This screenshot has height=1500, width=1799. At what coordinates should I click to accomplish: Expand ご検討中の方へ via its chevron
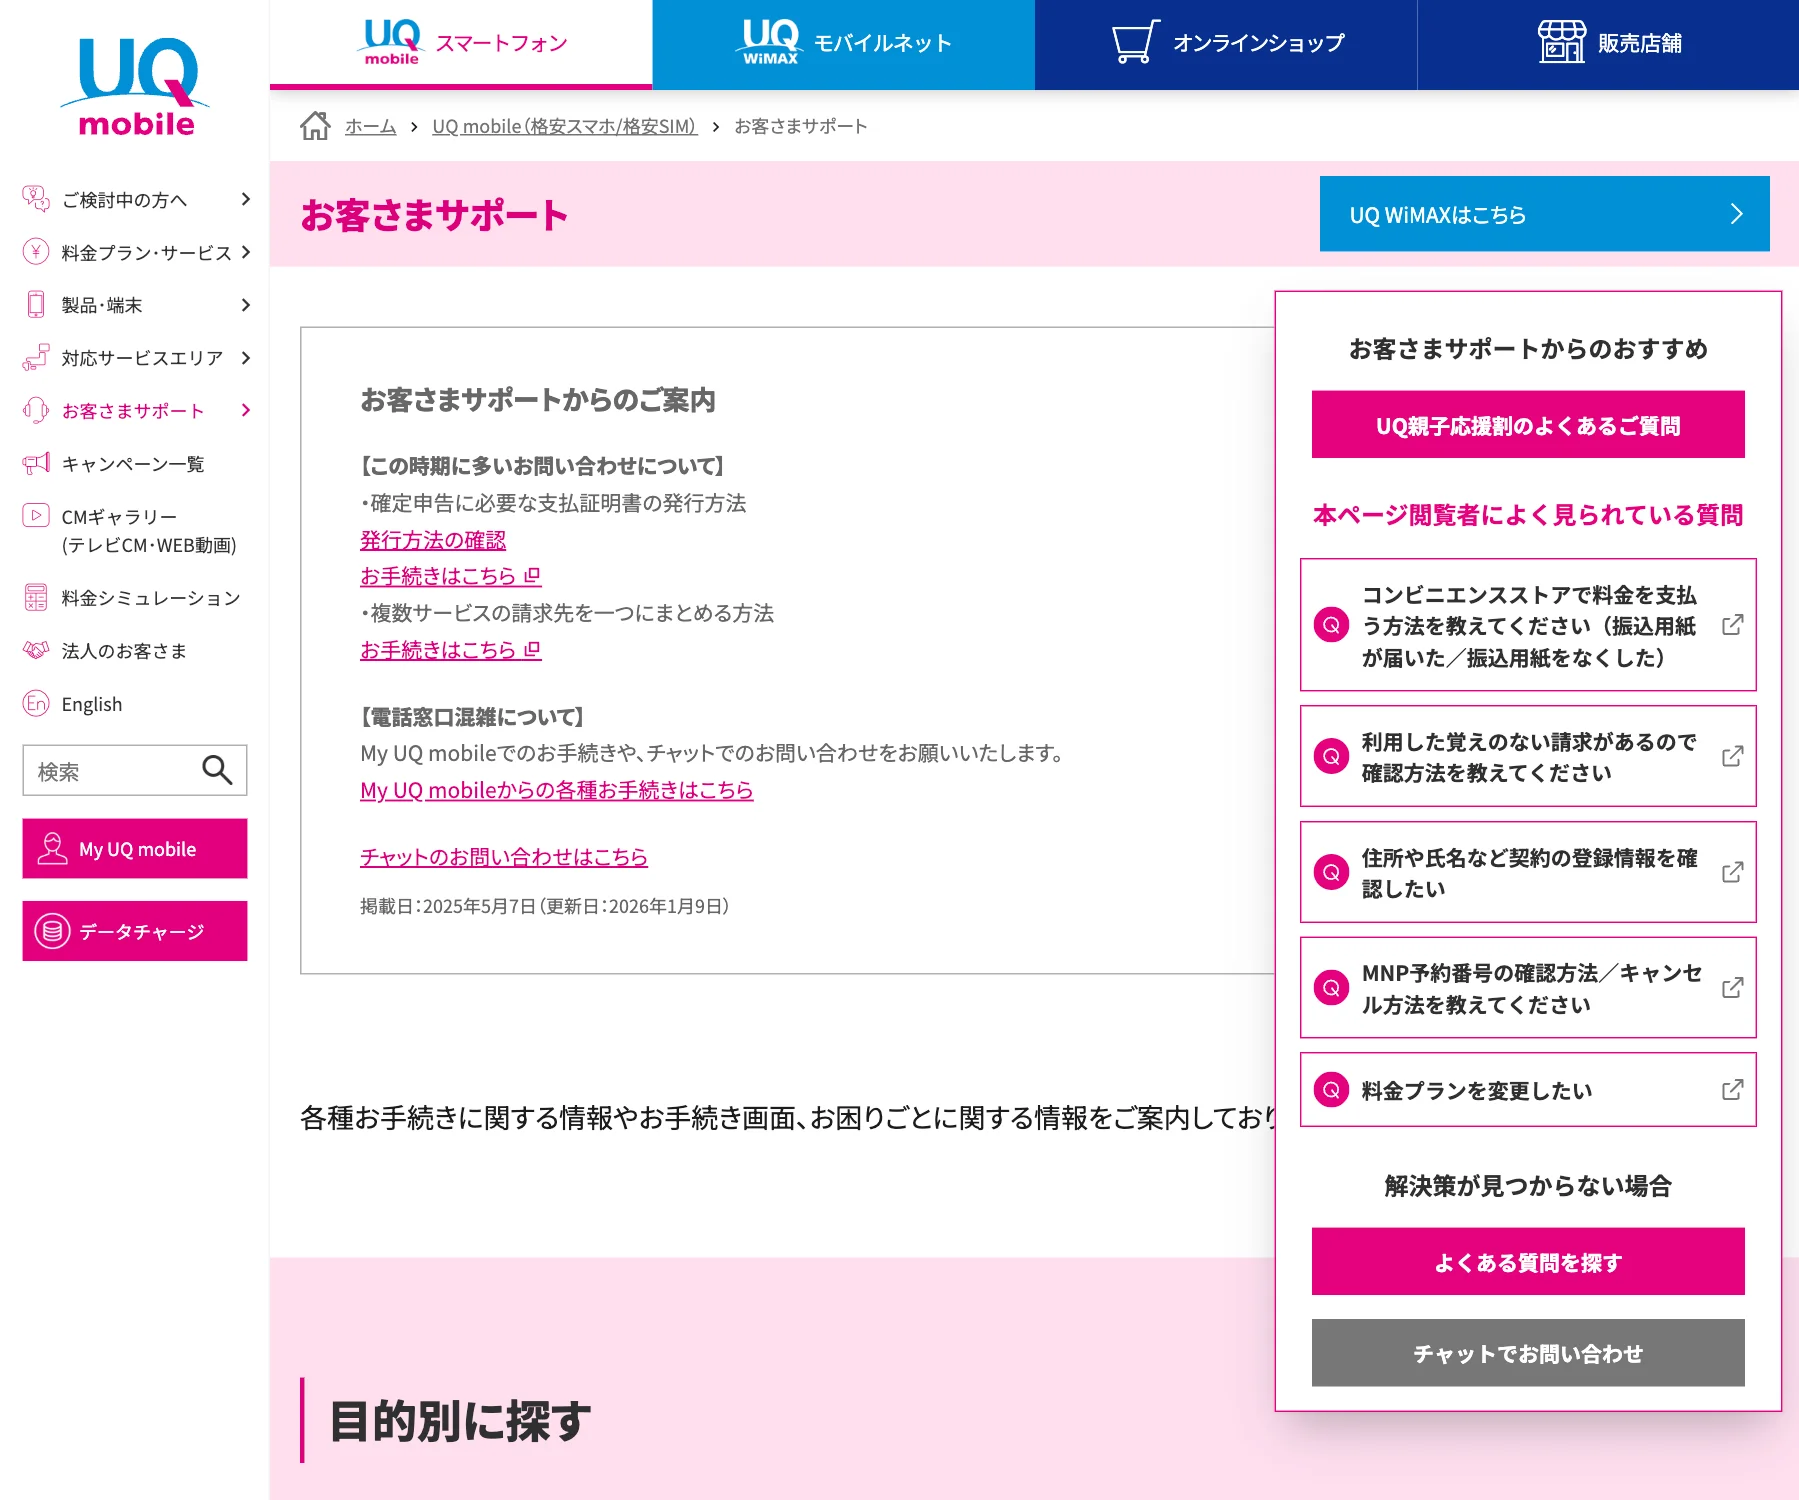[245, 199]
